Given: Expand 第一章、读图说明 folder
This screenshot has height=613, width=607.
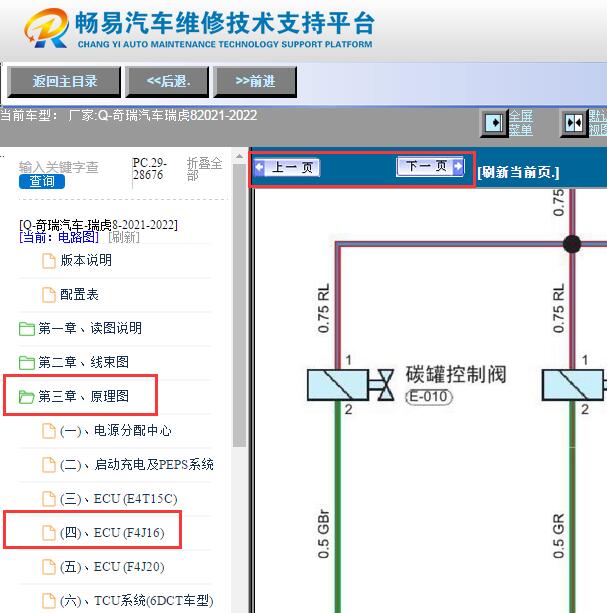Looking at the screenshot, I should point(90,328).
